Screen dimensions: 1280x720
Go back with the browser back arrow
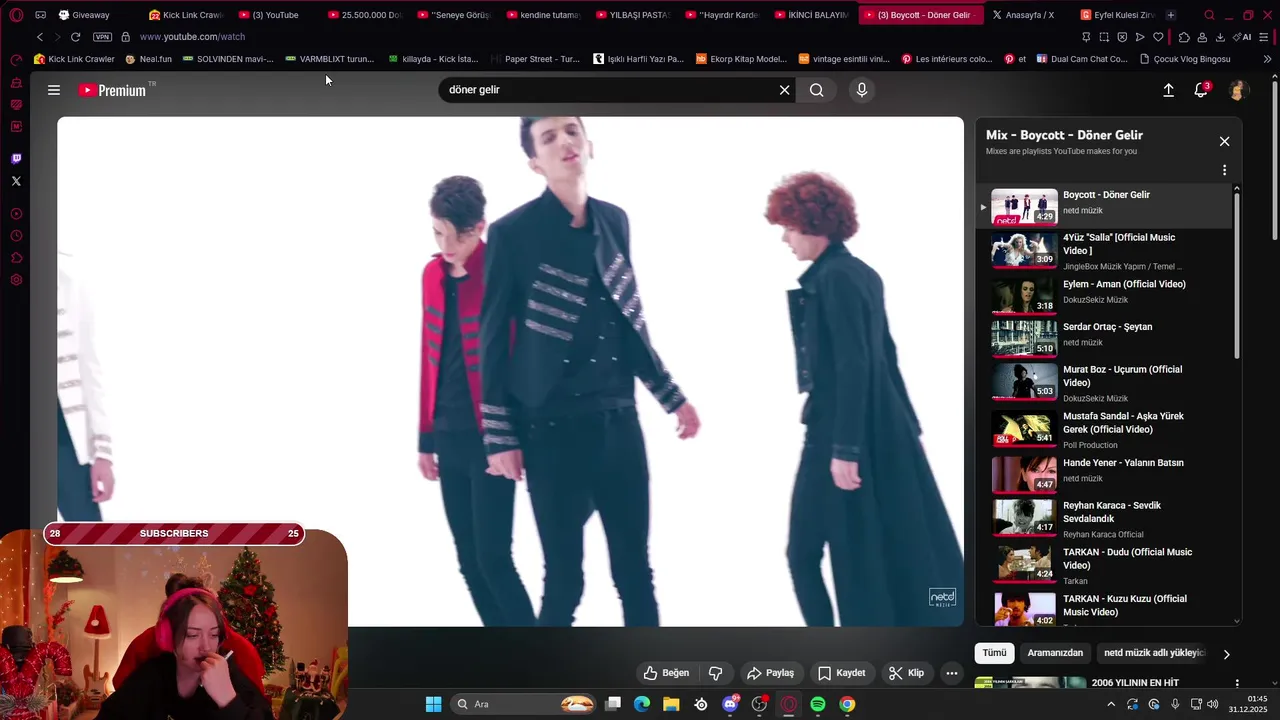pos(40,37)
